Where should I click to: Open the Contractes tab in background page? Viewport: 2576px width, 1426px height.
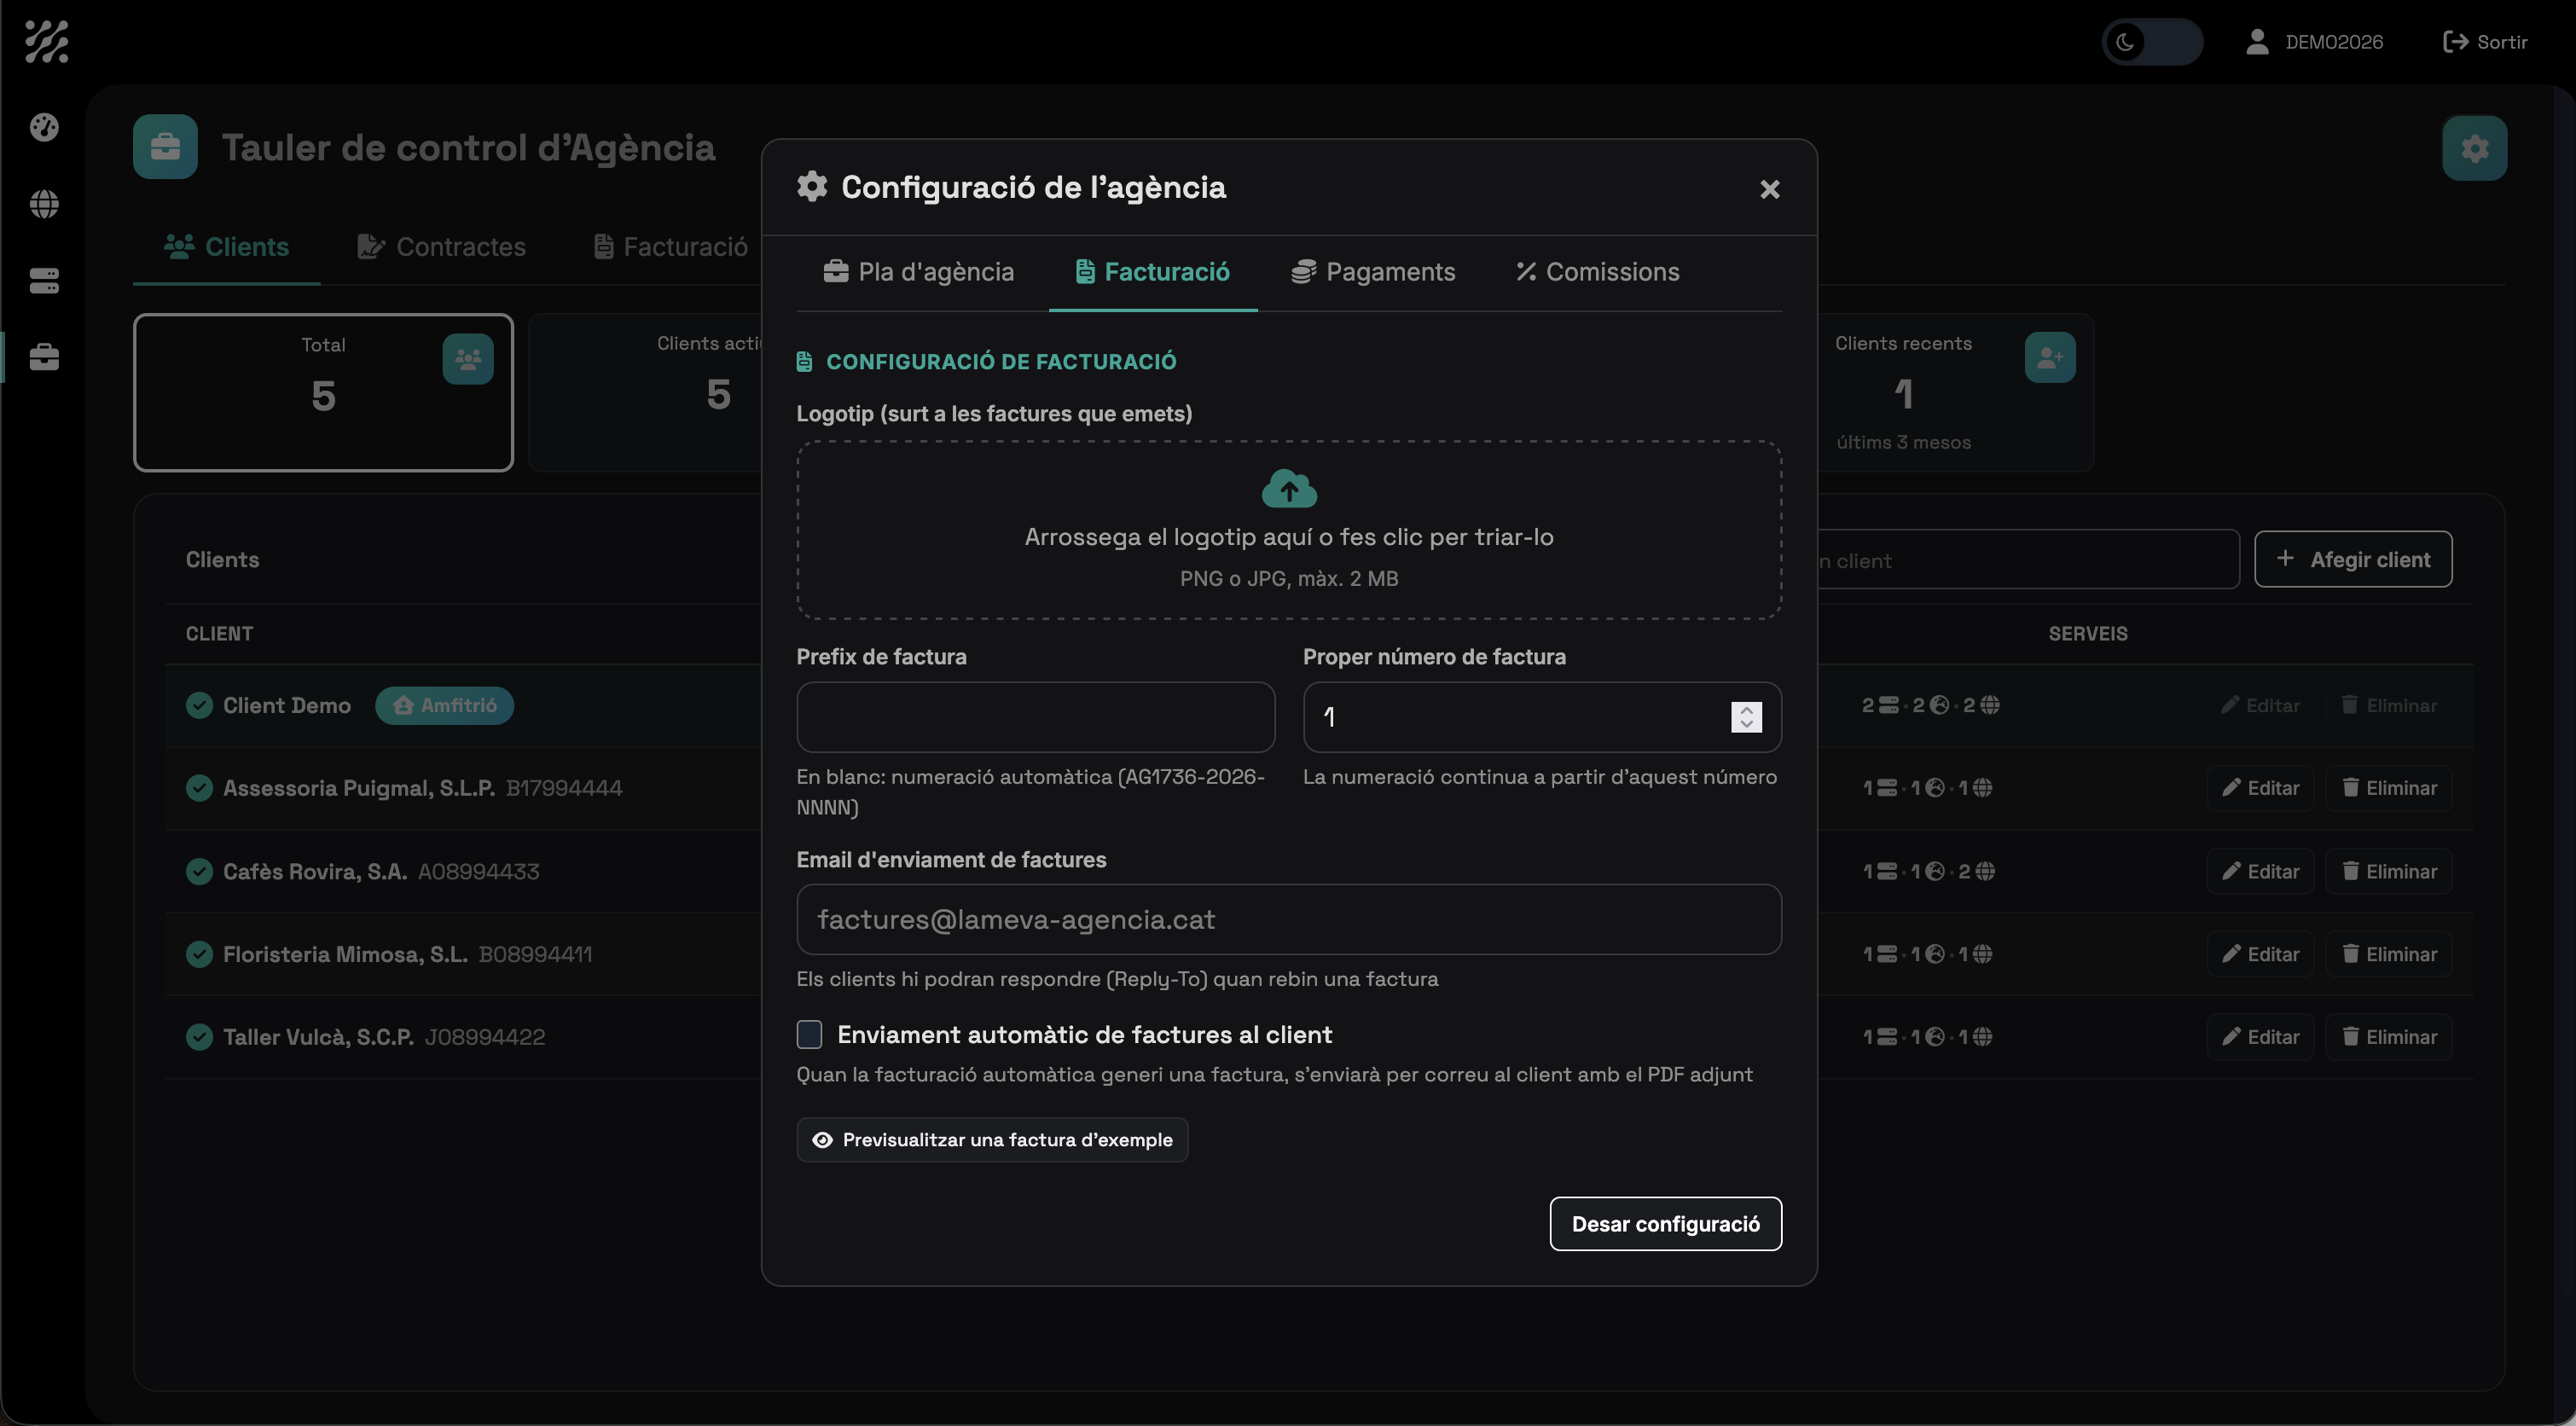[441, 247]
